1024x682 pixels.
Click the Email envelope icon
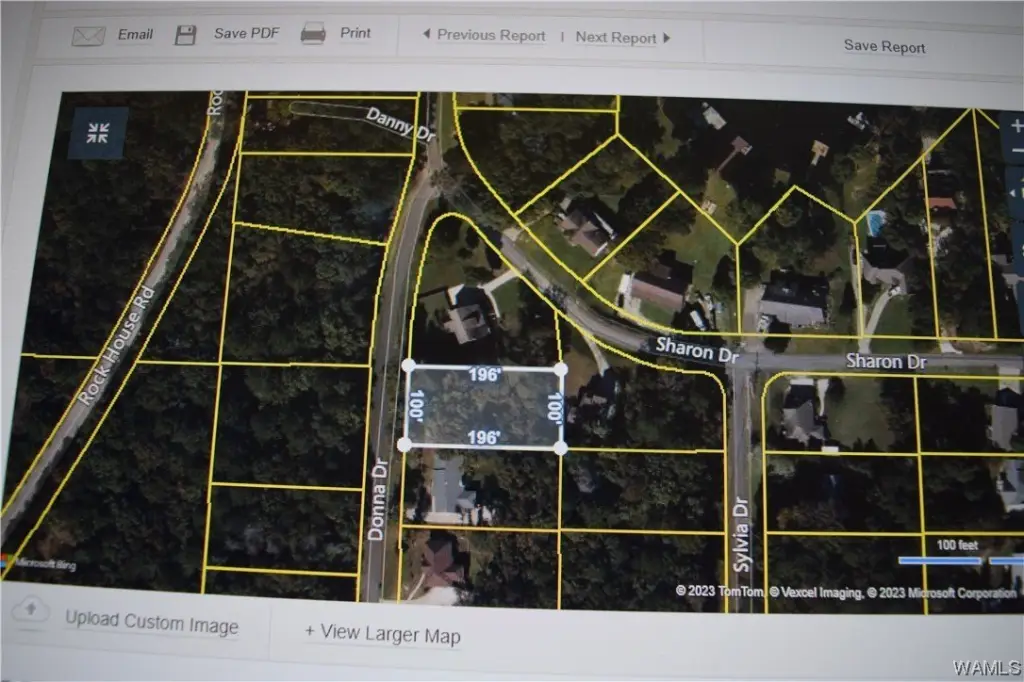click(88, 36)
